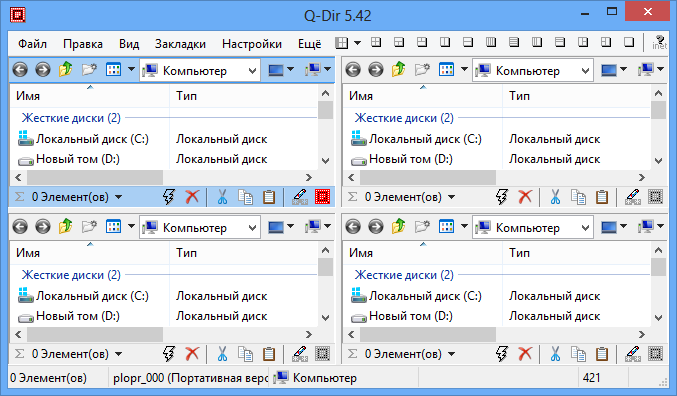Image resolution: width=677 pixels, height=396 pixels.
Task: Choose layout with one left and two right panes
Action: point(583,42)
